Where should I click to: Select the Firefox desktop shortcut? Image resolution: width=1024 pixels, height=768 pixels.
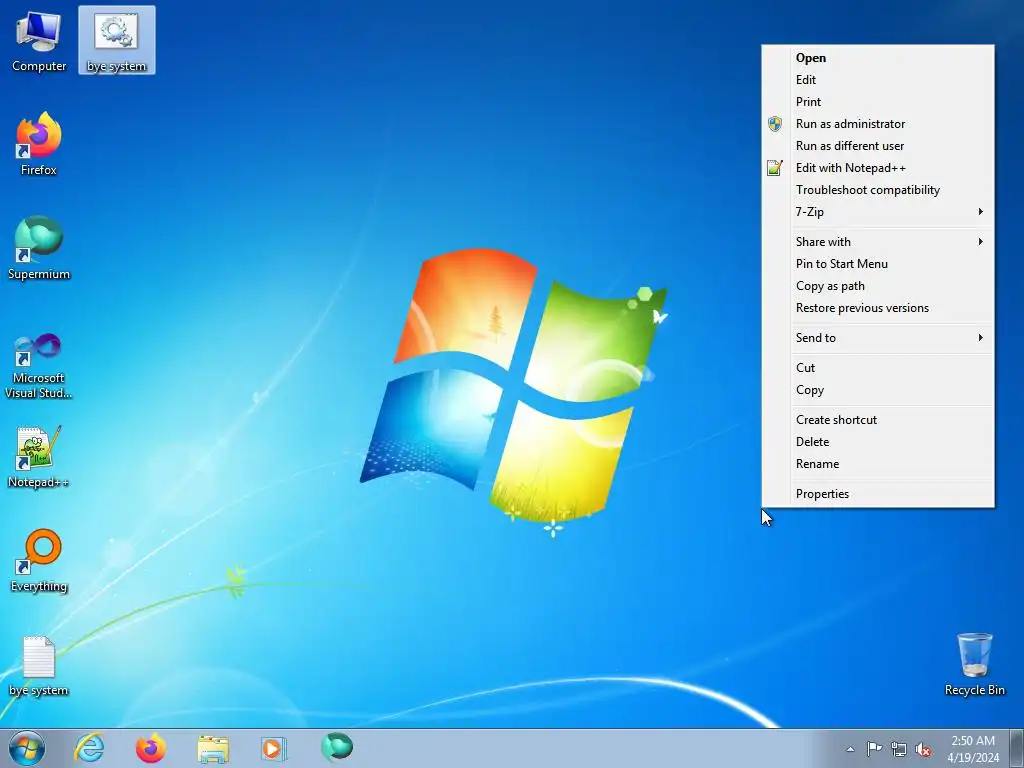(39, 144)
